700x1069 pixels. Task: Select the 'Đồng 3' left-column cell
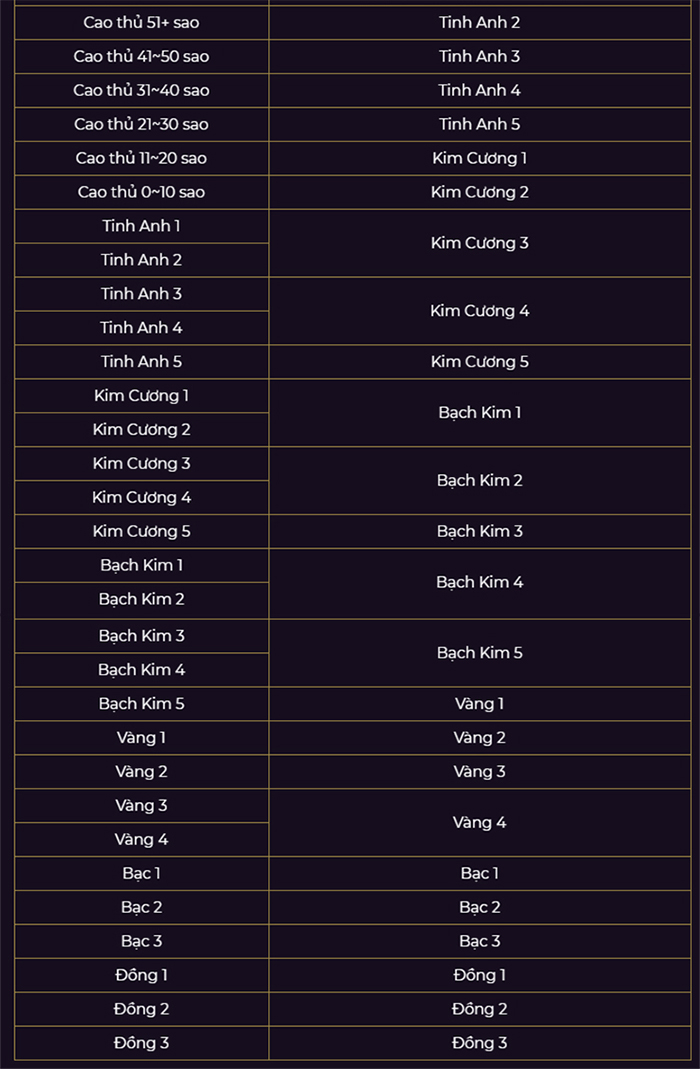[x=142, y=1044]
